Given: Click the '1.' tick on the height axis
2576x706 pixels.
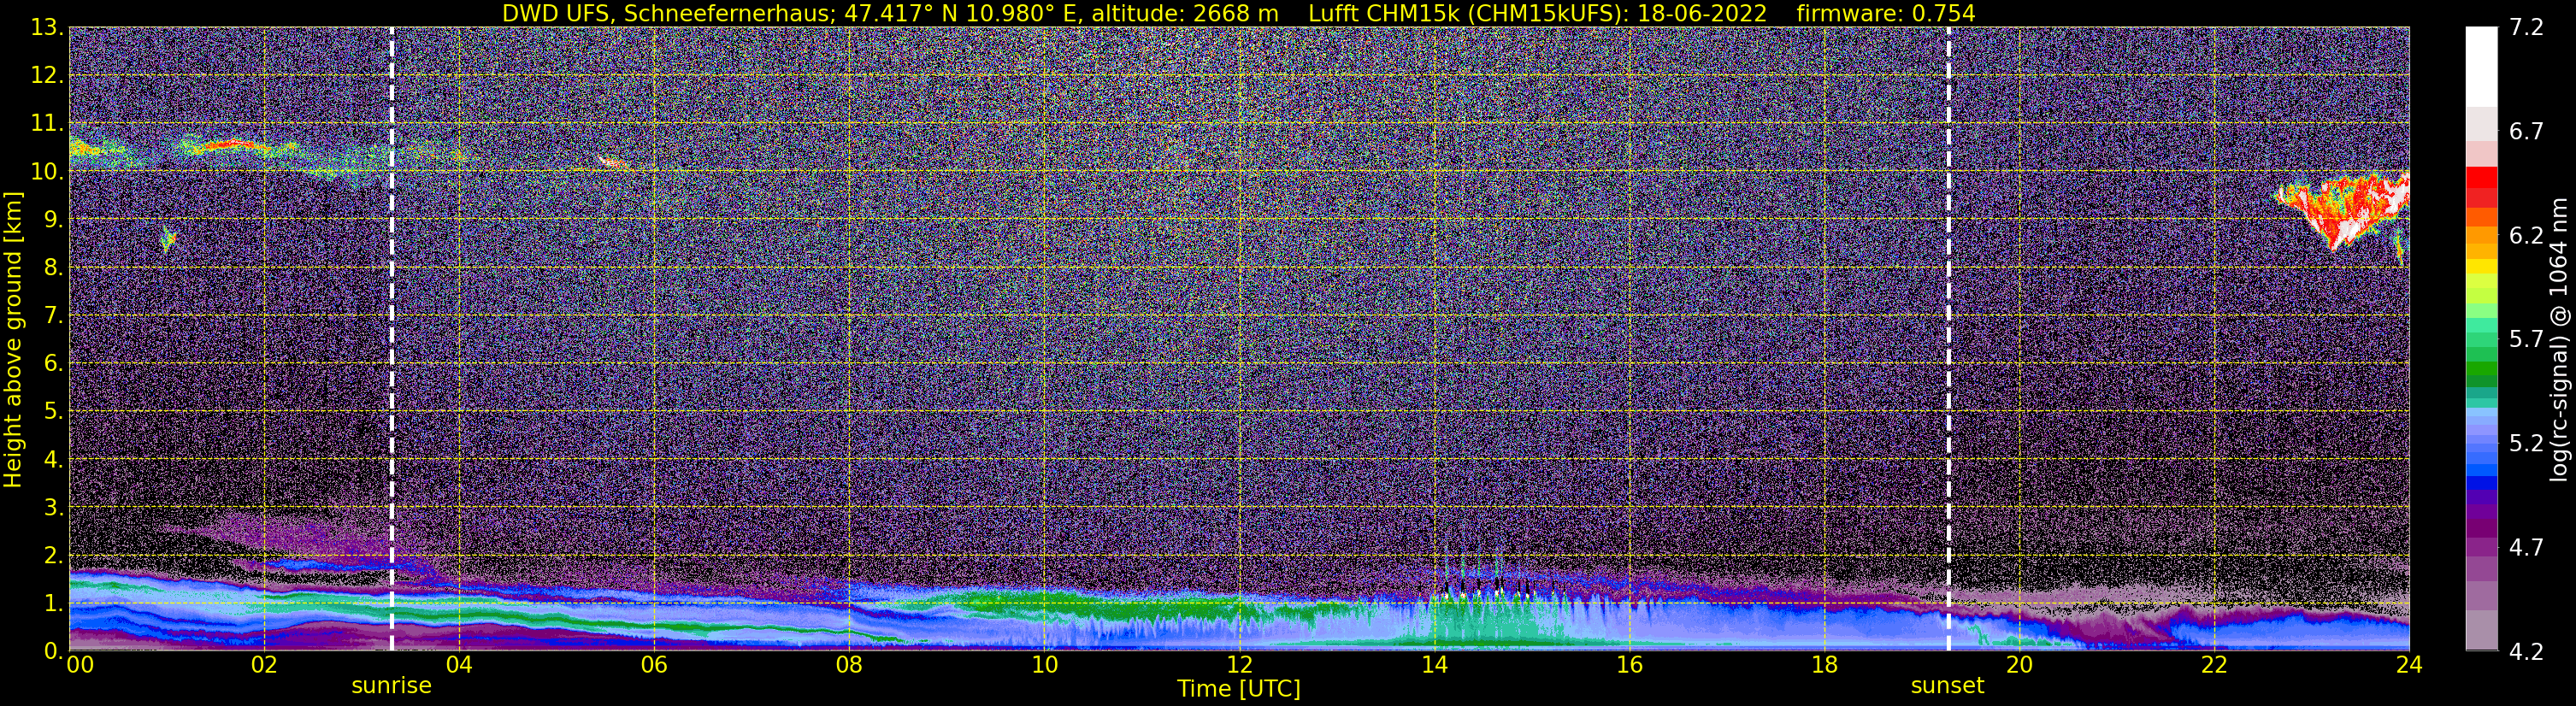Looking at the screenshot, I should click(54, 604).
